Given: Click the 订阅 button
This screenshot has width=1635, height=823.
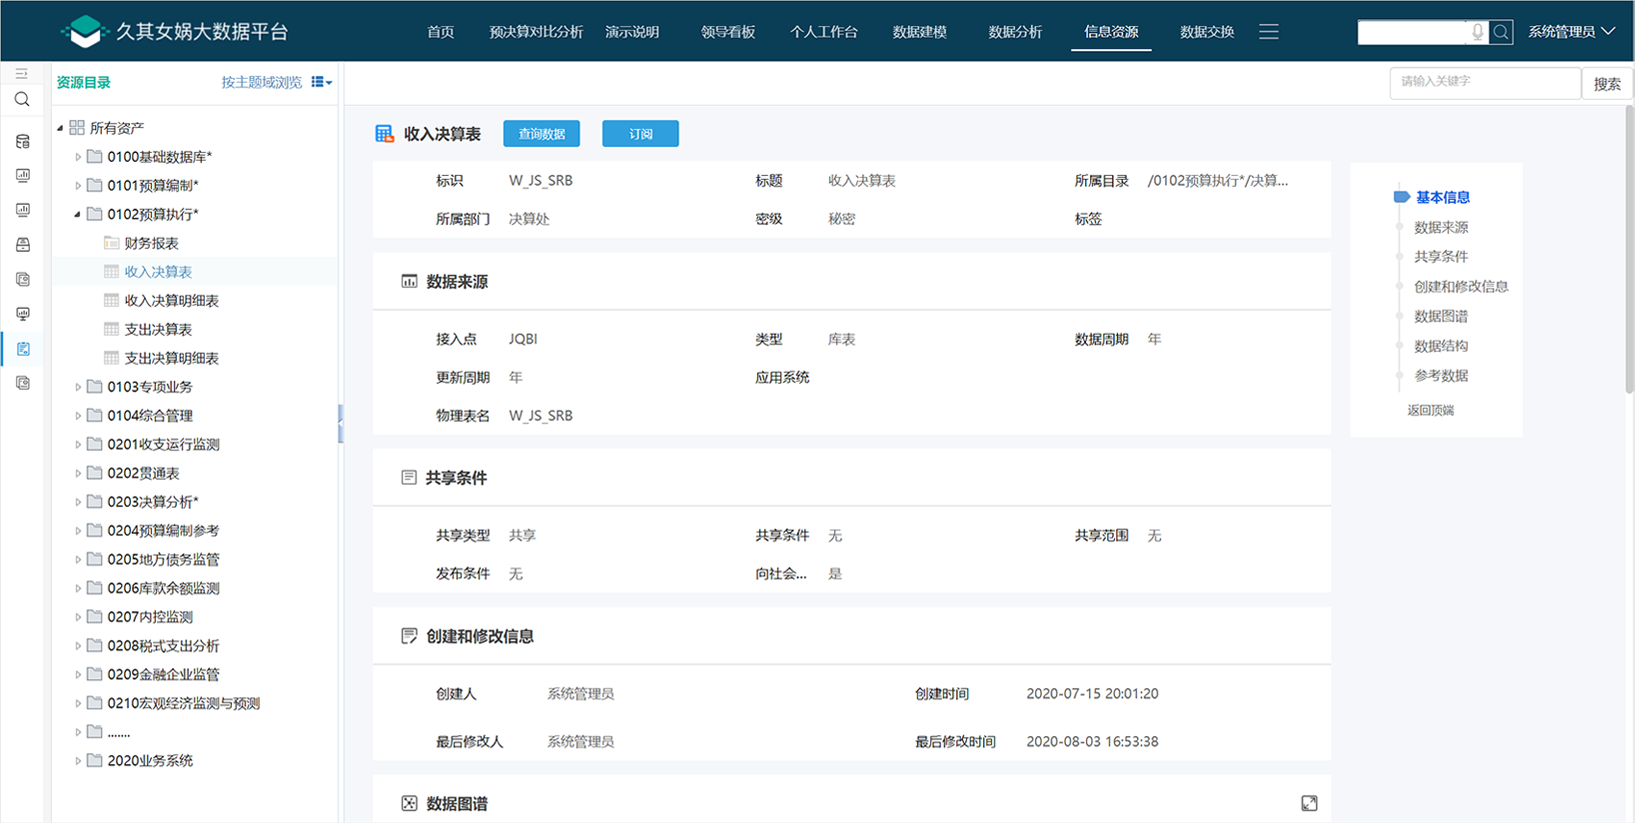Looking at the screenshot, I should point(640,134).
